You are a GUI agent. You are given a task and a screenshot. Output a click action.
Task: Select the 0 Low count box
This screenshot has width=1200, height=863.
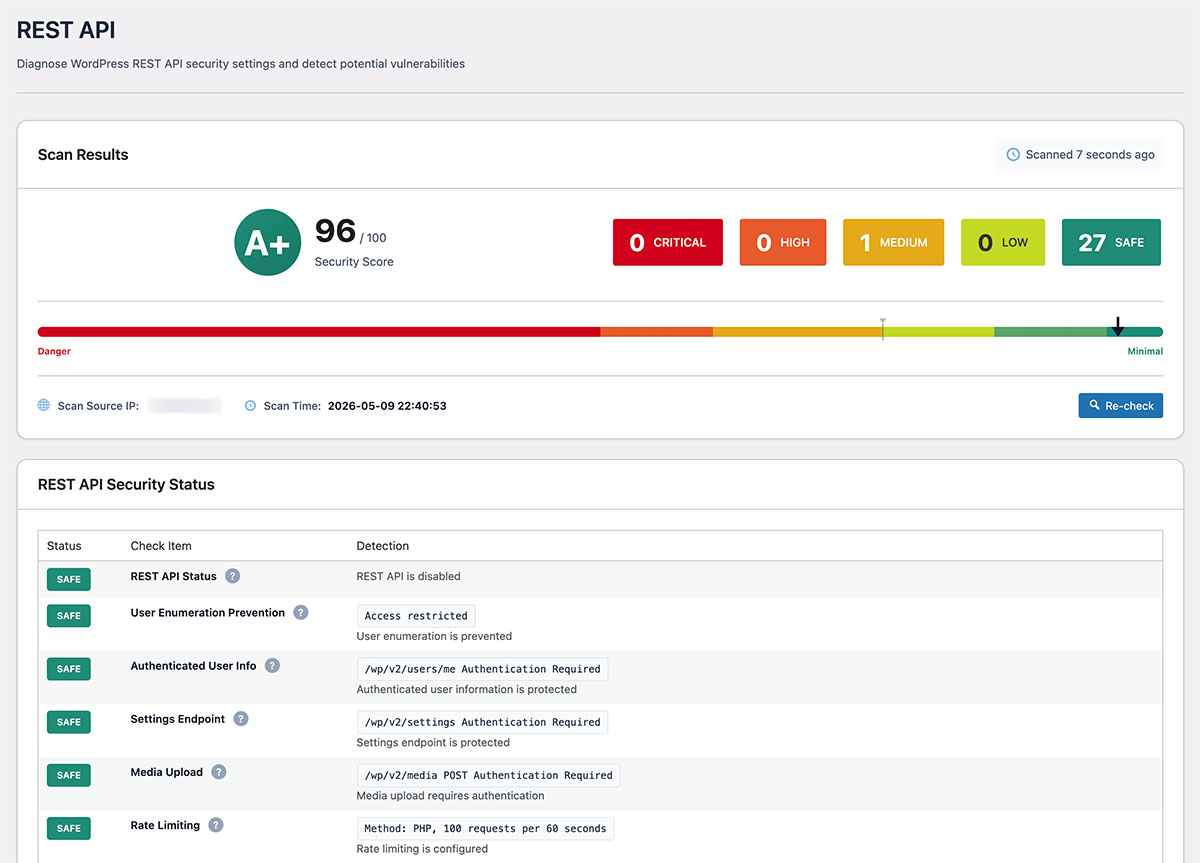[x=1003, y=242]
